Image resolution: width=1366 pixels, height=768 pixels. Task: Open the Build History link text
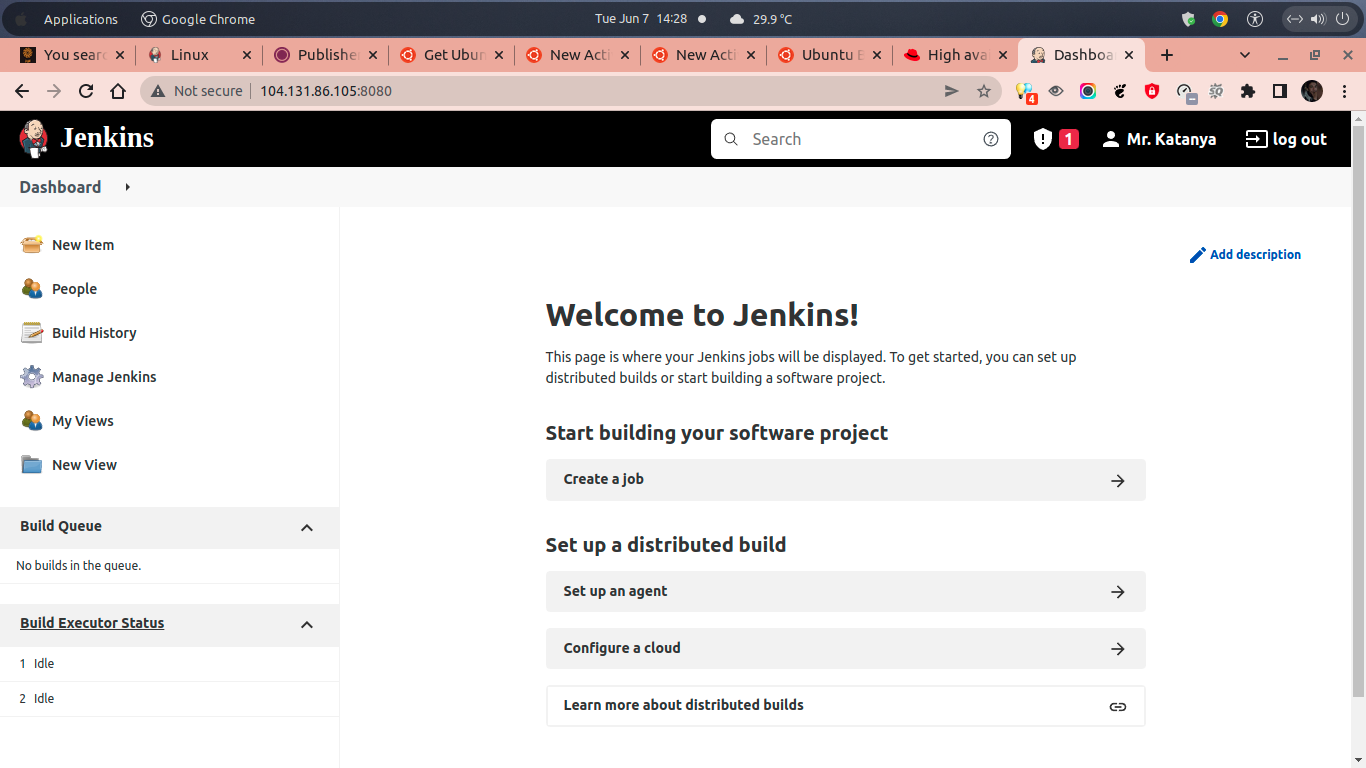[x=94, y=333]
